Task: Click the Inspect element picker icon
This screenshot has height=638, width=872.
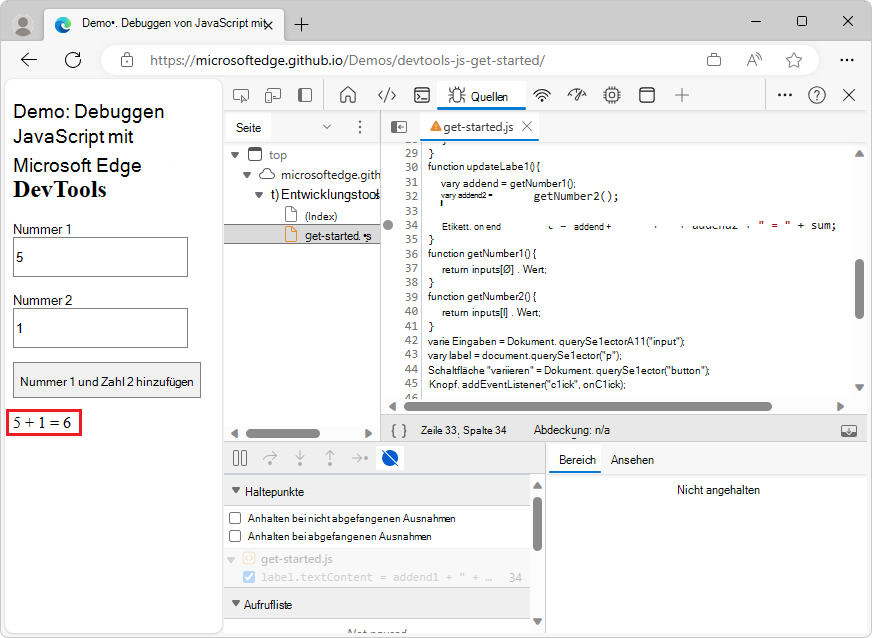Action: tap(241, 96)
